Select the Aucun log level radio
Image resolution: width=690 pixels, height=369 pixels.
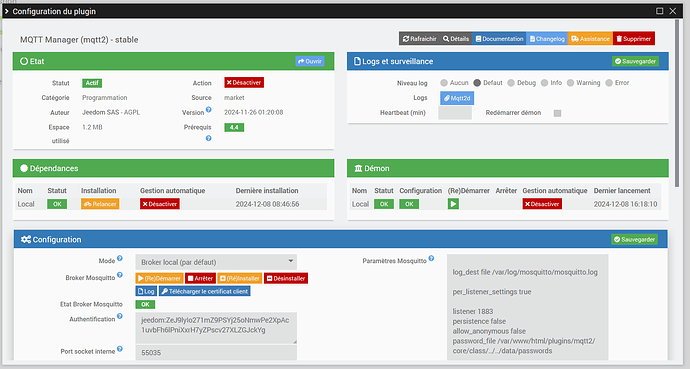444,83
